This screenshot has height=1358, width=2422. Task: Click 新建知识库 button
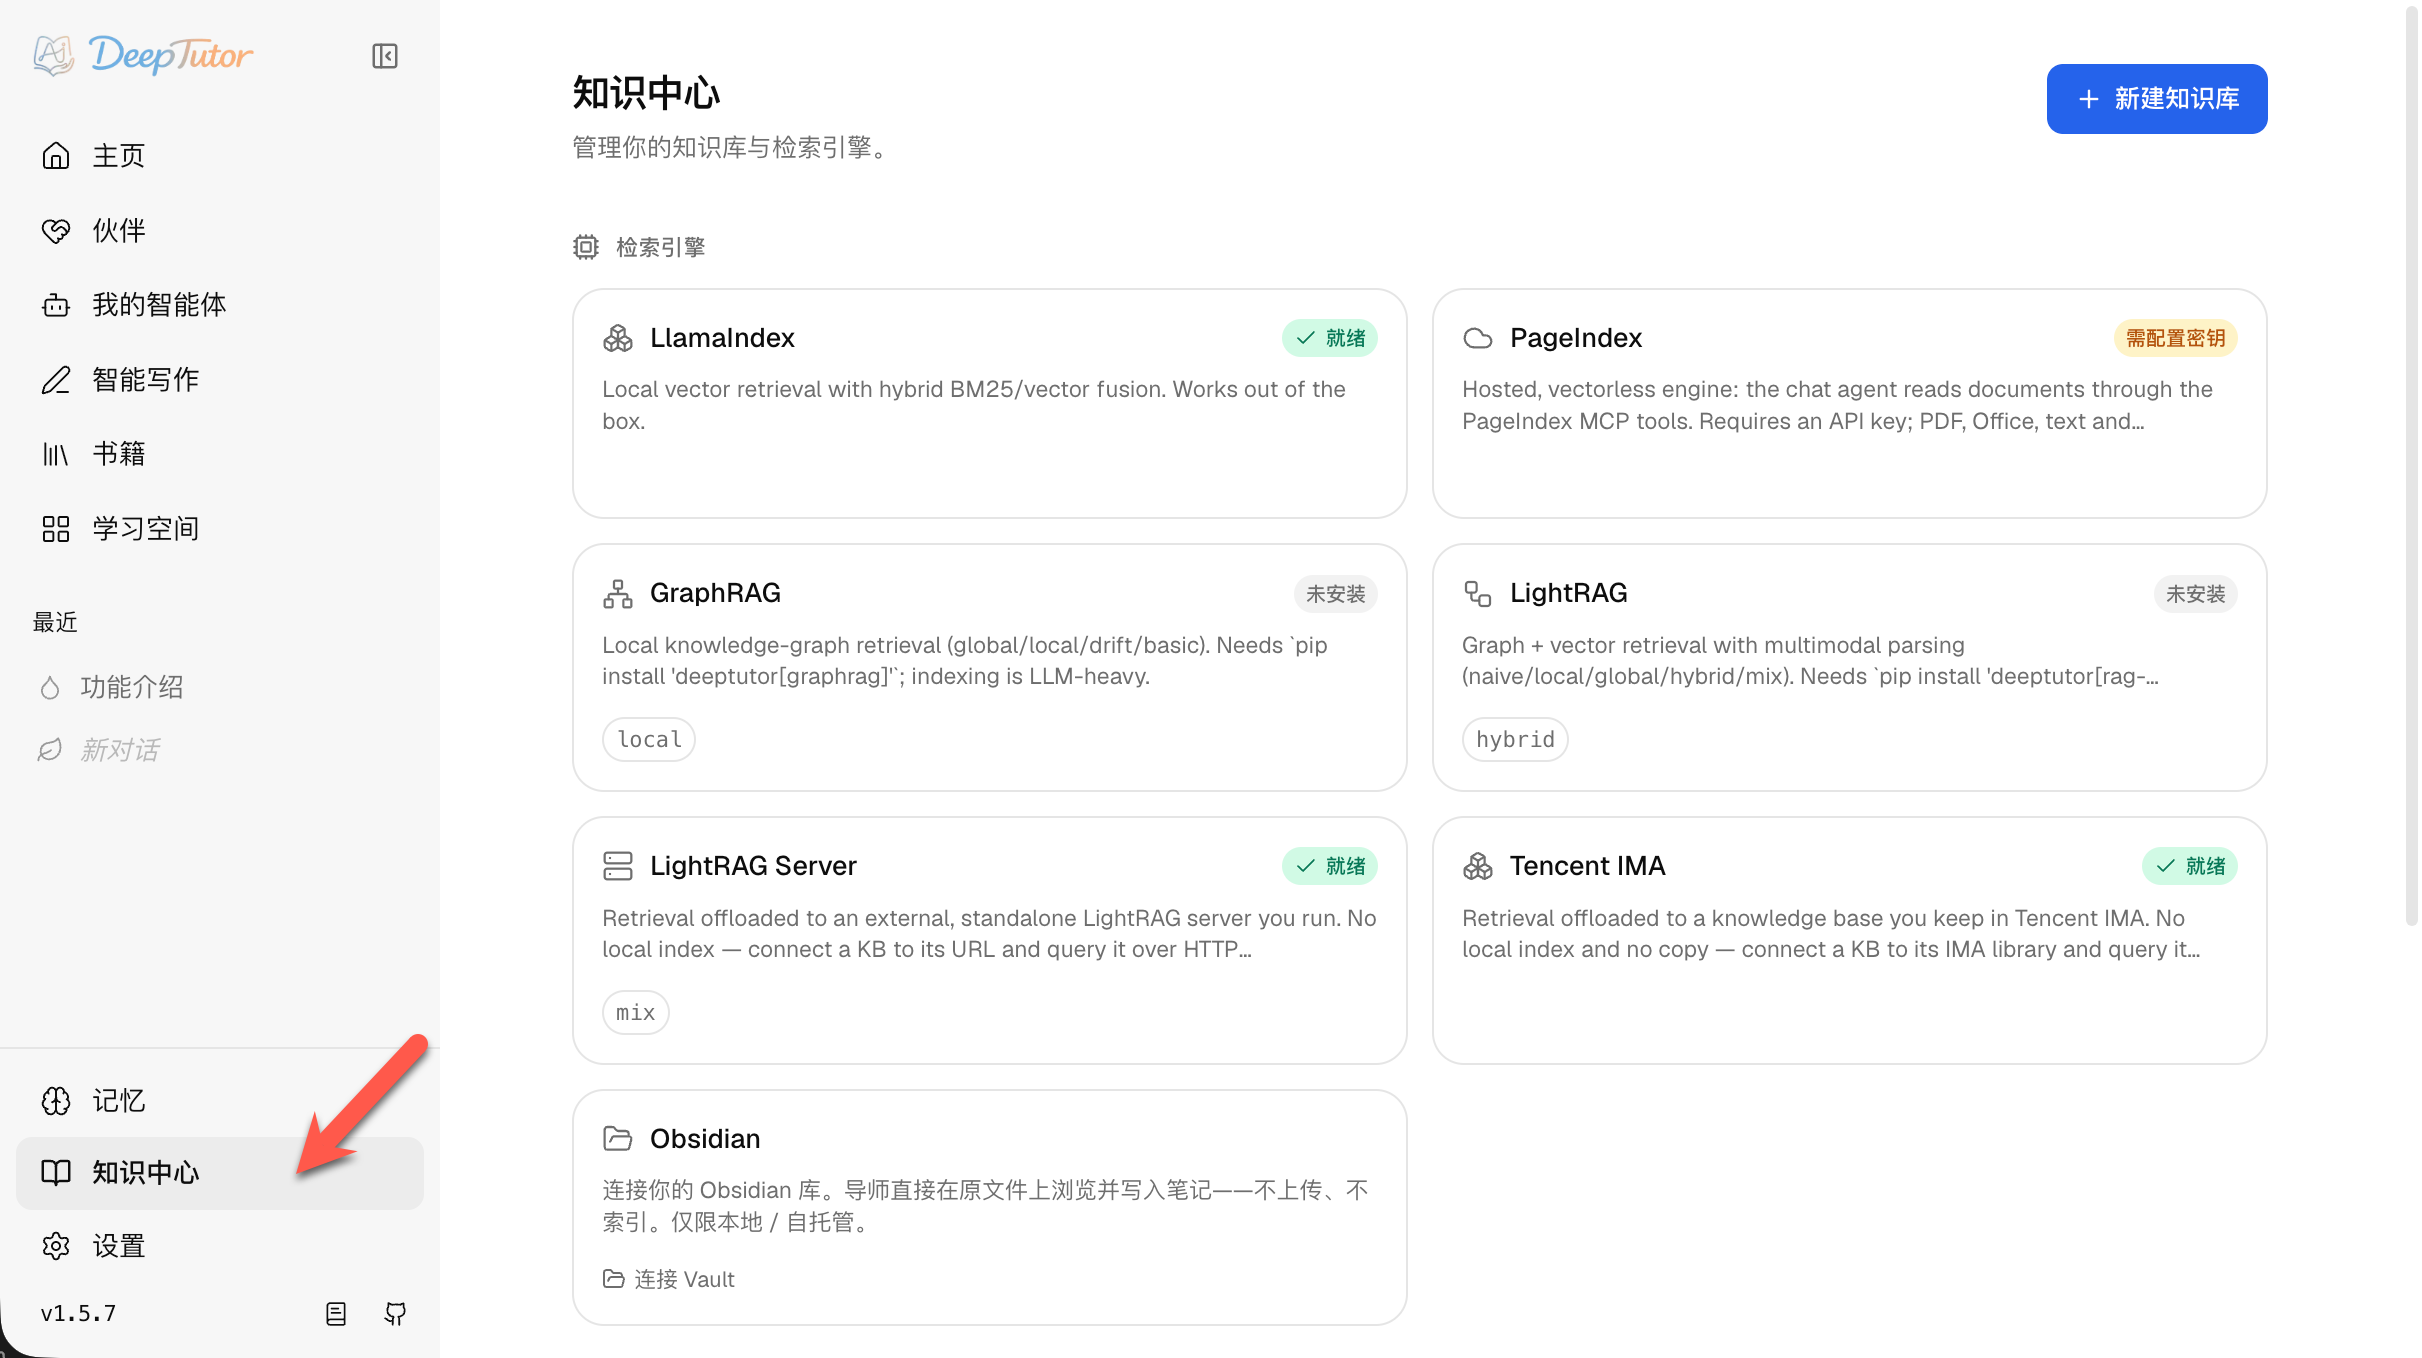tap(2157, 99)
